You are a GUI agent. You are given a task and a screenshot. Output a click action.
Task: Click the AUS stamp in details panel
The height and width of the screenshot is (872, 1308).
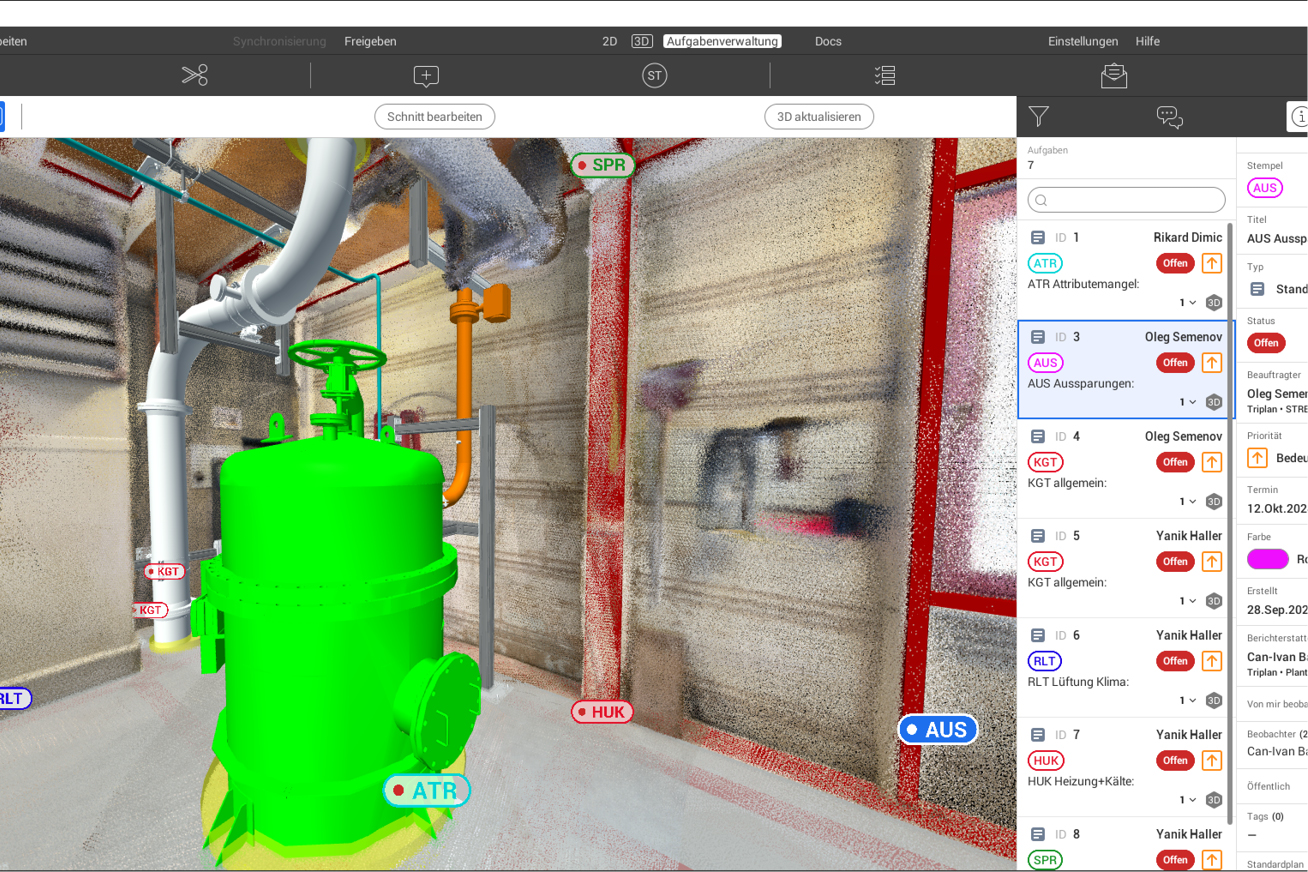pyautogui.click(x=1265, y=188)
